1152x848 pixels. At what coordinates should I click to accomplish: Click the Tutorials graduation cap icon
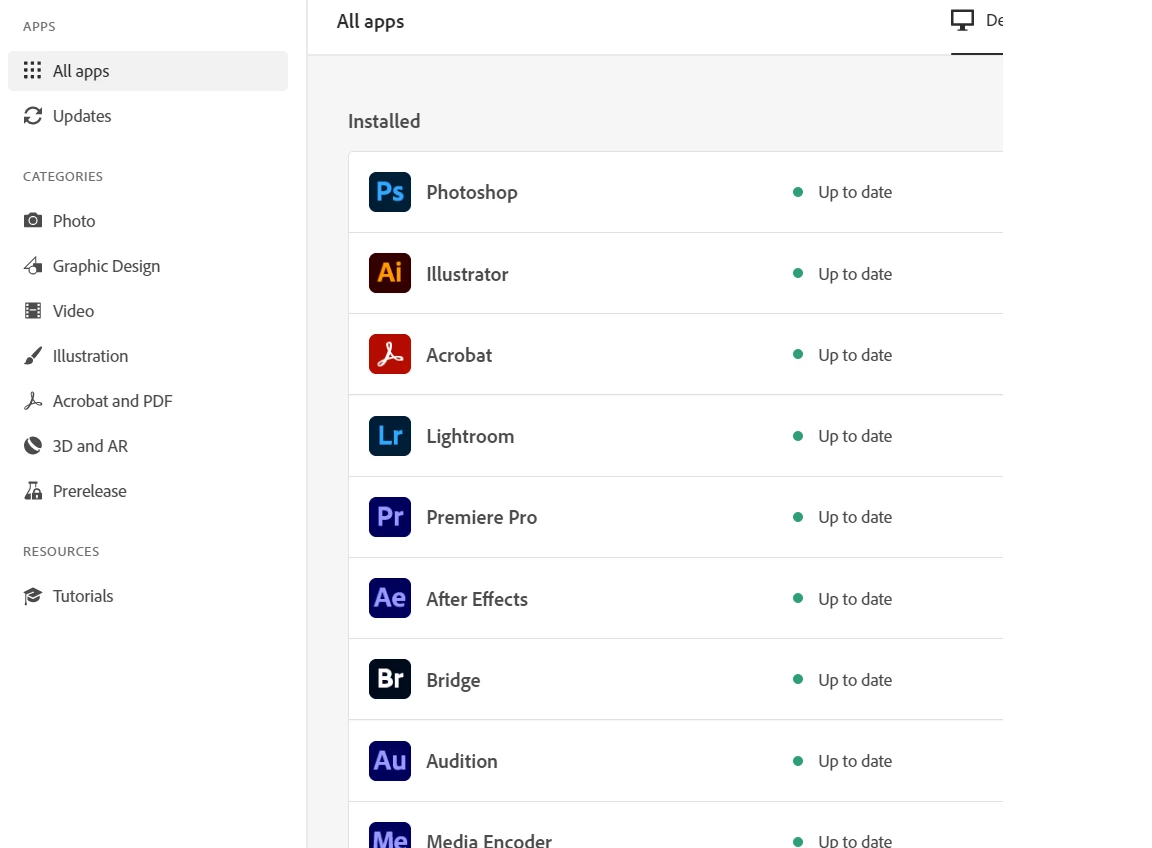(32, 595)
